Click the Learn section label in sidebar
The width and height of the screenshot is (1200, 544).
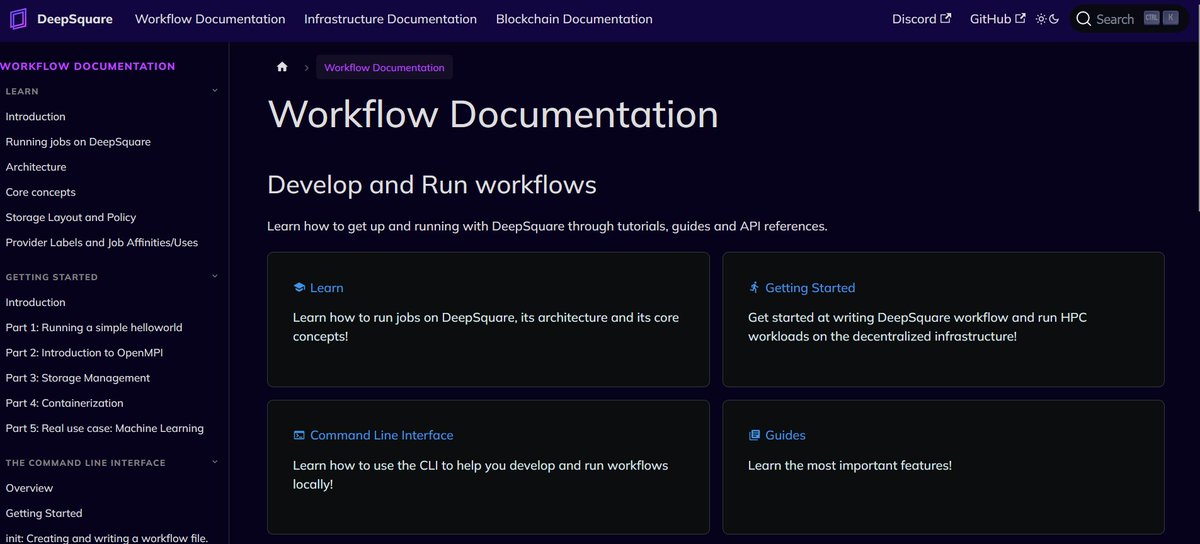tap(22, 91)
